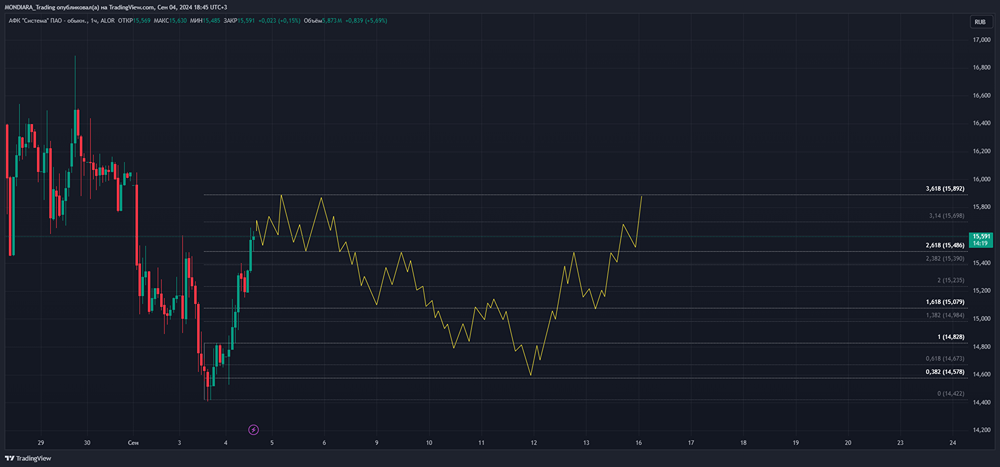
Task: Click the Объём 5,873 M volume value
Action: pyautogui.click(x=321, y=20)
